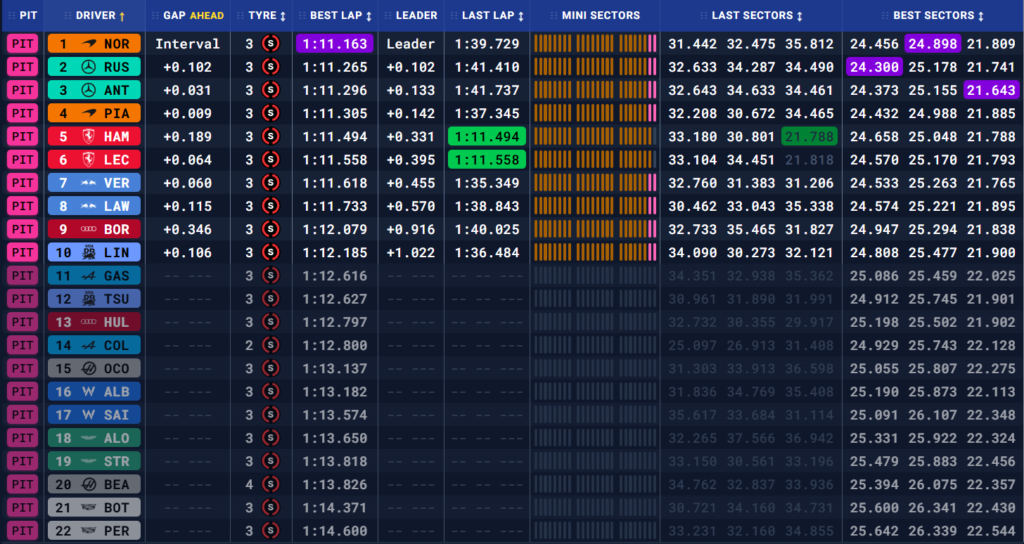Click green last lap 1:11.558
Image resolution: width=1024 pixels, height=544 pixels.
coord(487,160)
